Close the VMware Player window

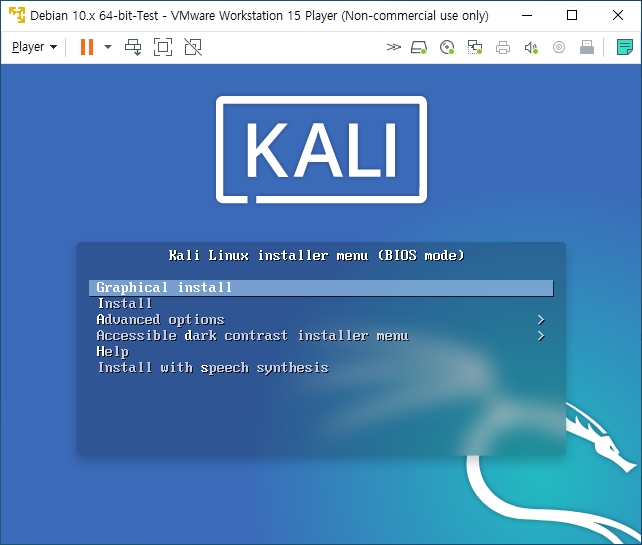tap(618, 16)
